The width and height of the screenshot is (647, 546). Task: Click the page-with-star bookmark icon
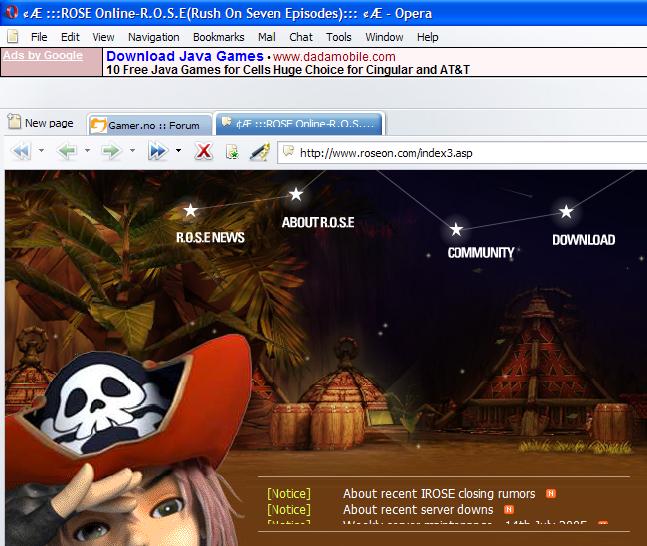click(x=232, y=152)
